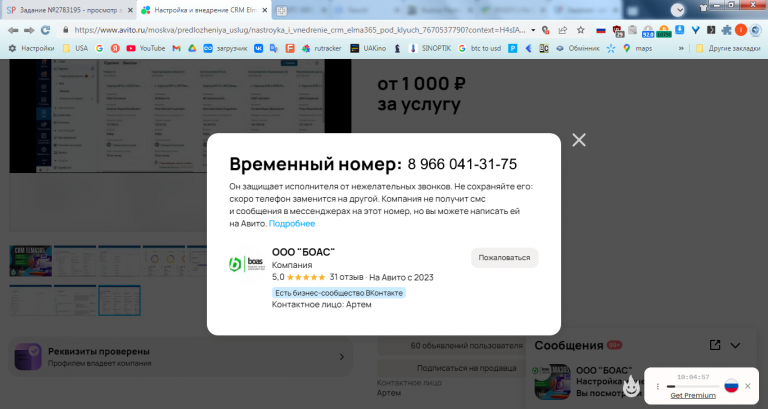The image size is (768, 409).
Task: Open the Другие закладки folder
Action: (728, 48)
